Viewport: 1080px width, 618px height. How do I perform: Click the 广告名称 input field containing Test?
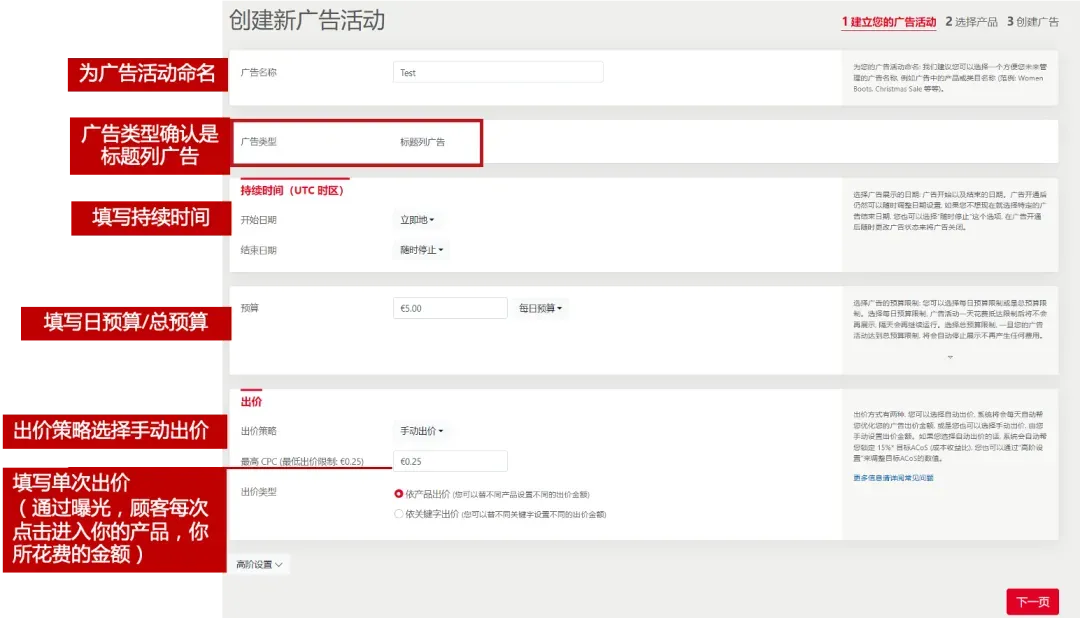[498, 72]
